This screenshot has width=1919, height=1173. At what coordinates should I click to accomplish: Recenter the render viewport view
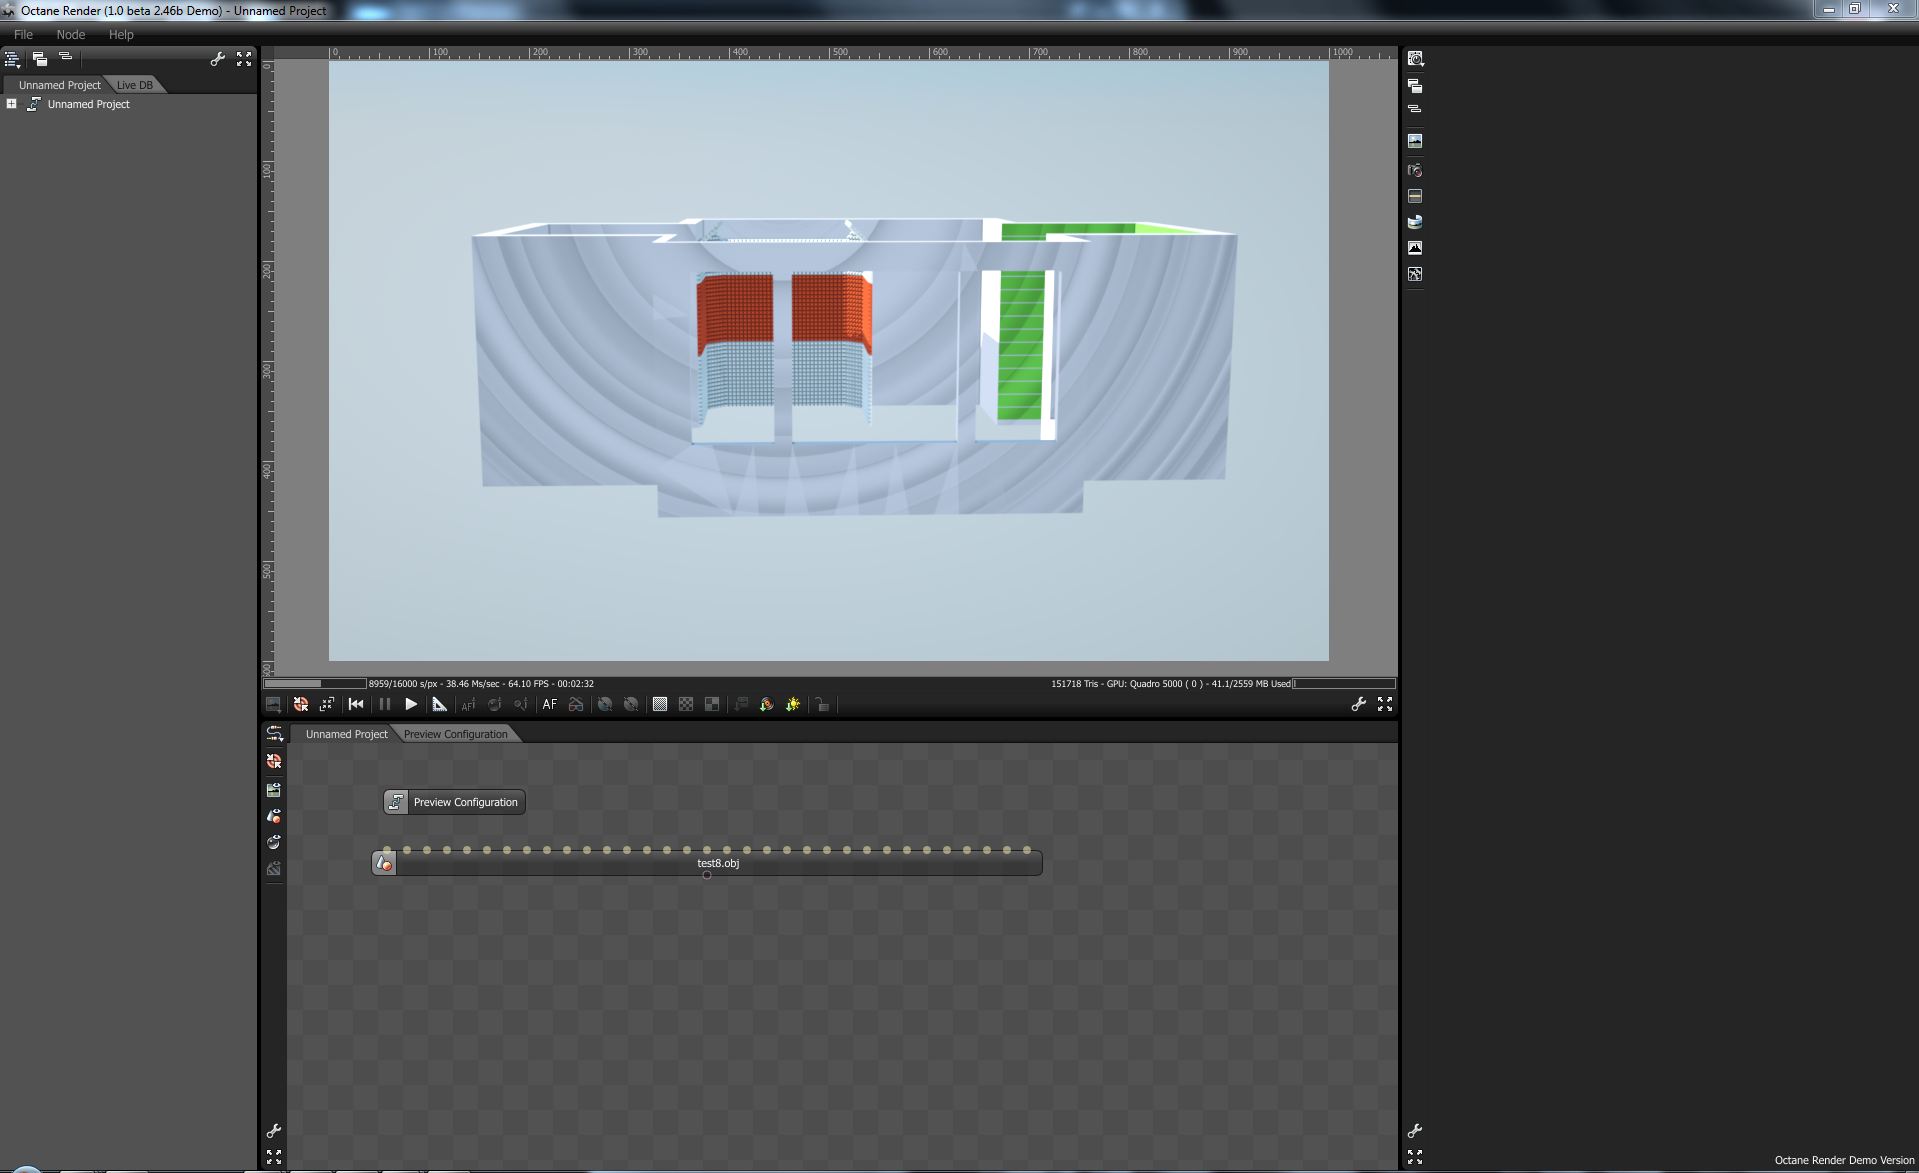(x=300, y=705)
